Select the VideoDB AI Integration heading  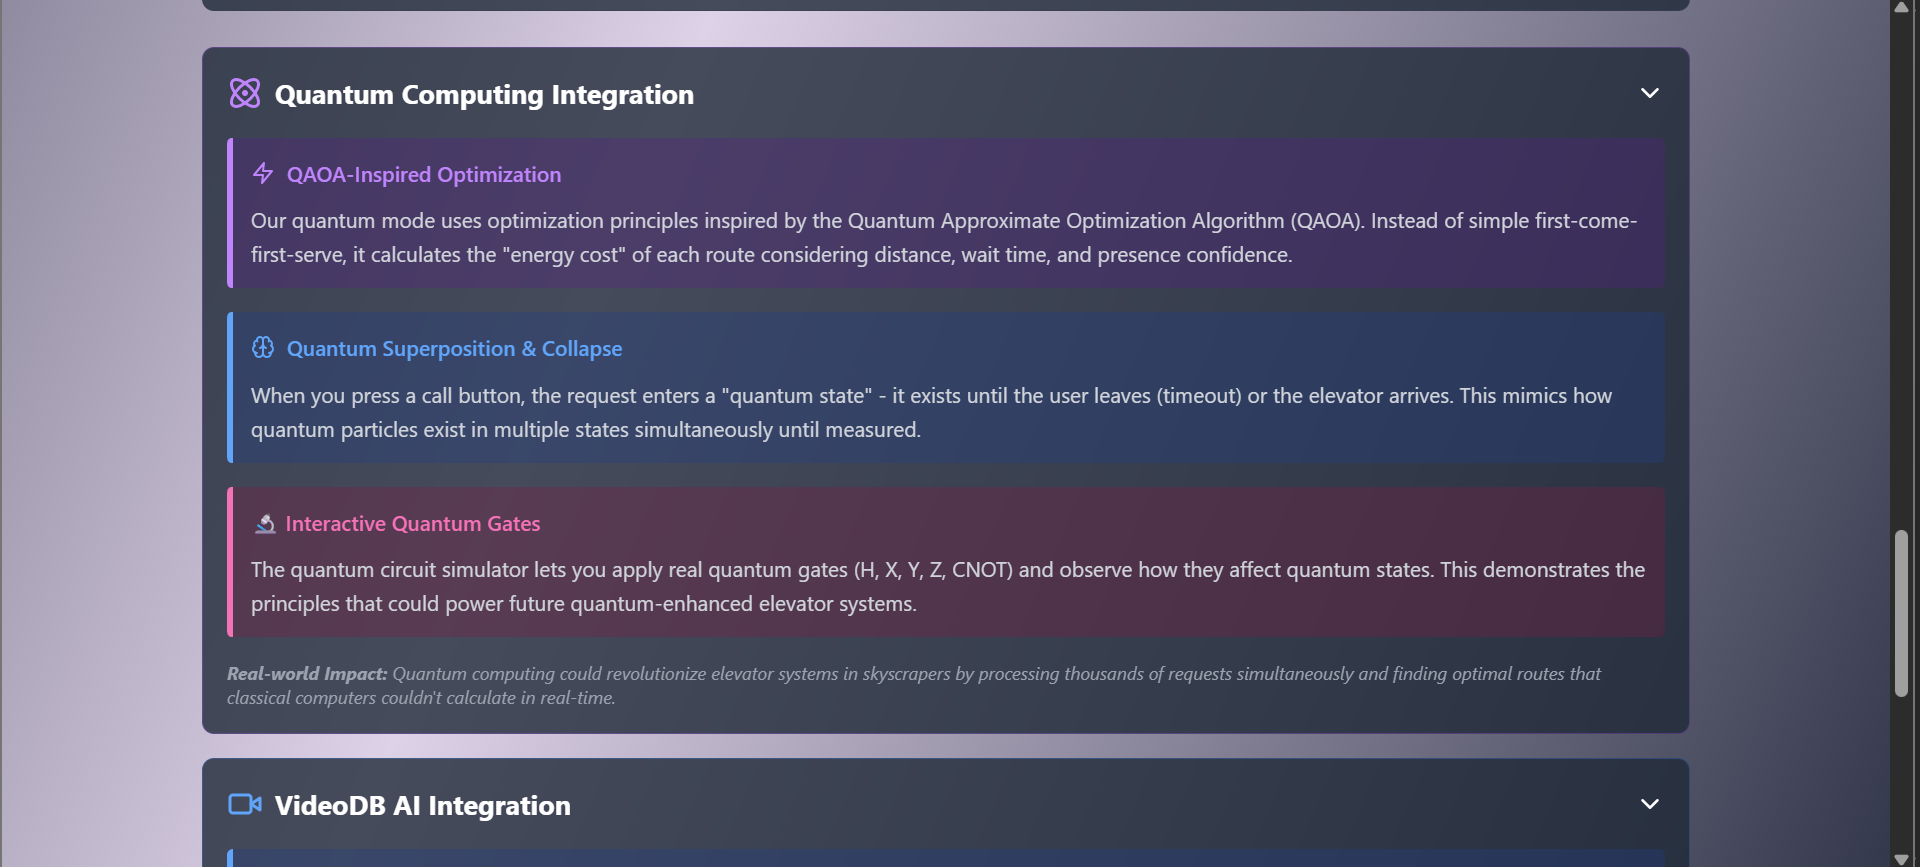coord(422,805)
